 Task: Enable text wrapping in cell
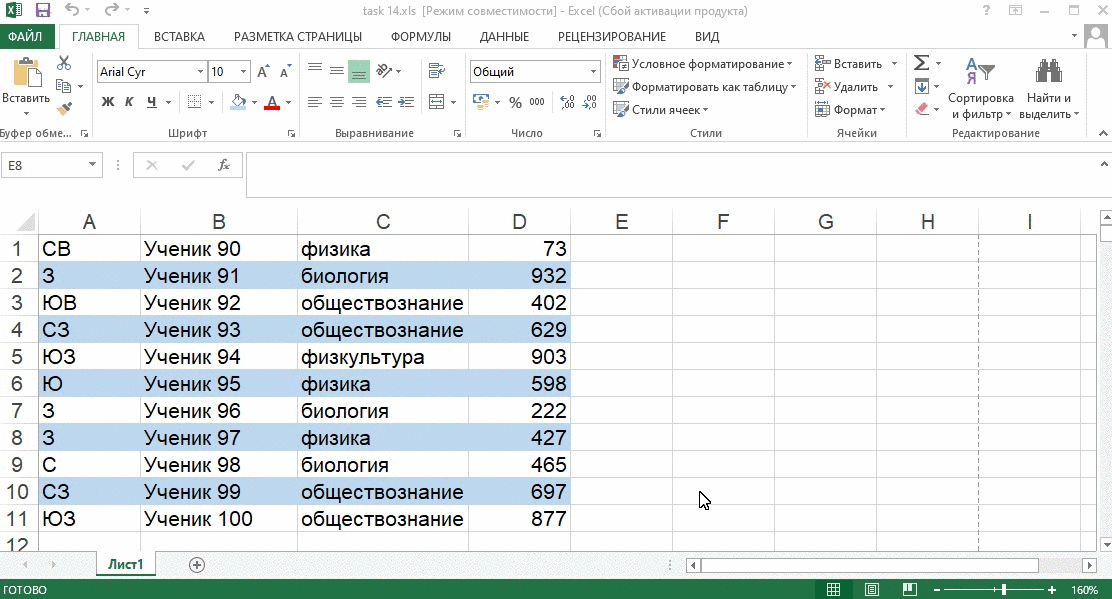tap(435, 71)
